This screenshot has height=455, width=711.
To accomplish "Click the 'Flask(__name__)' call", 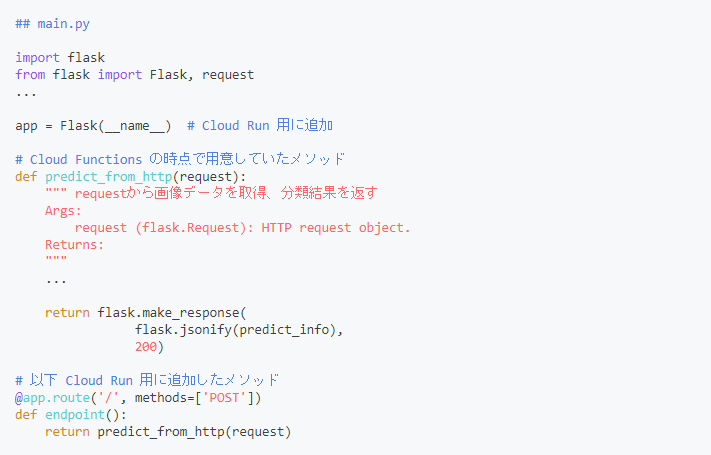I will pyautogui.click(x=115, y=126).
